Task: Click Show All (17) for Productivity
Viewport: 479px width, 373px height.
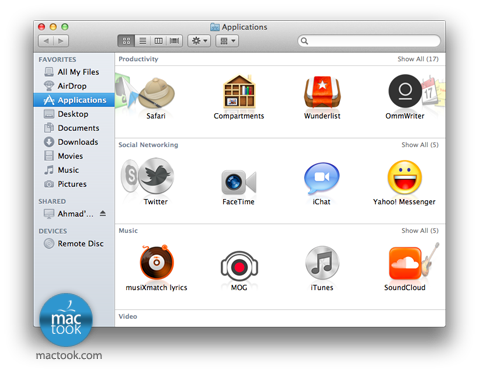Action: pyautogui.click(x=418, y=59)
